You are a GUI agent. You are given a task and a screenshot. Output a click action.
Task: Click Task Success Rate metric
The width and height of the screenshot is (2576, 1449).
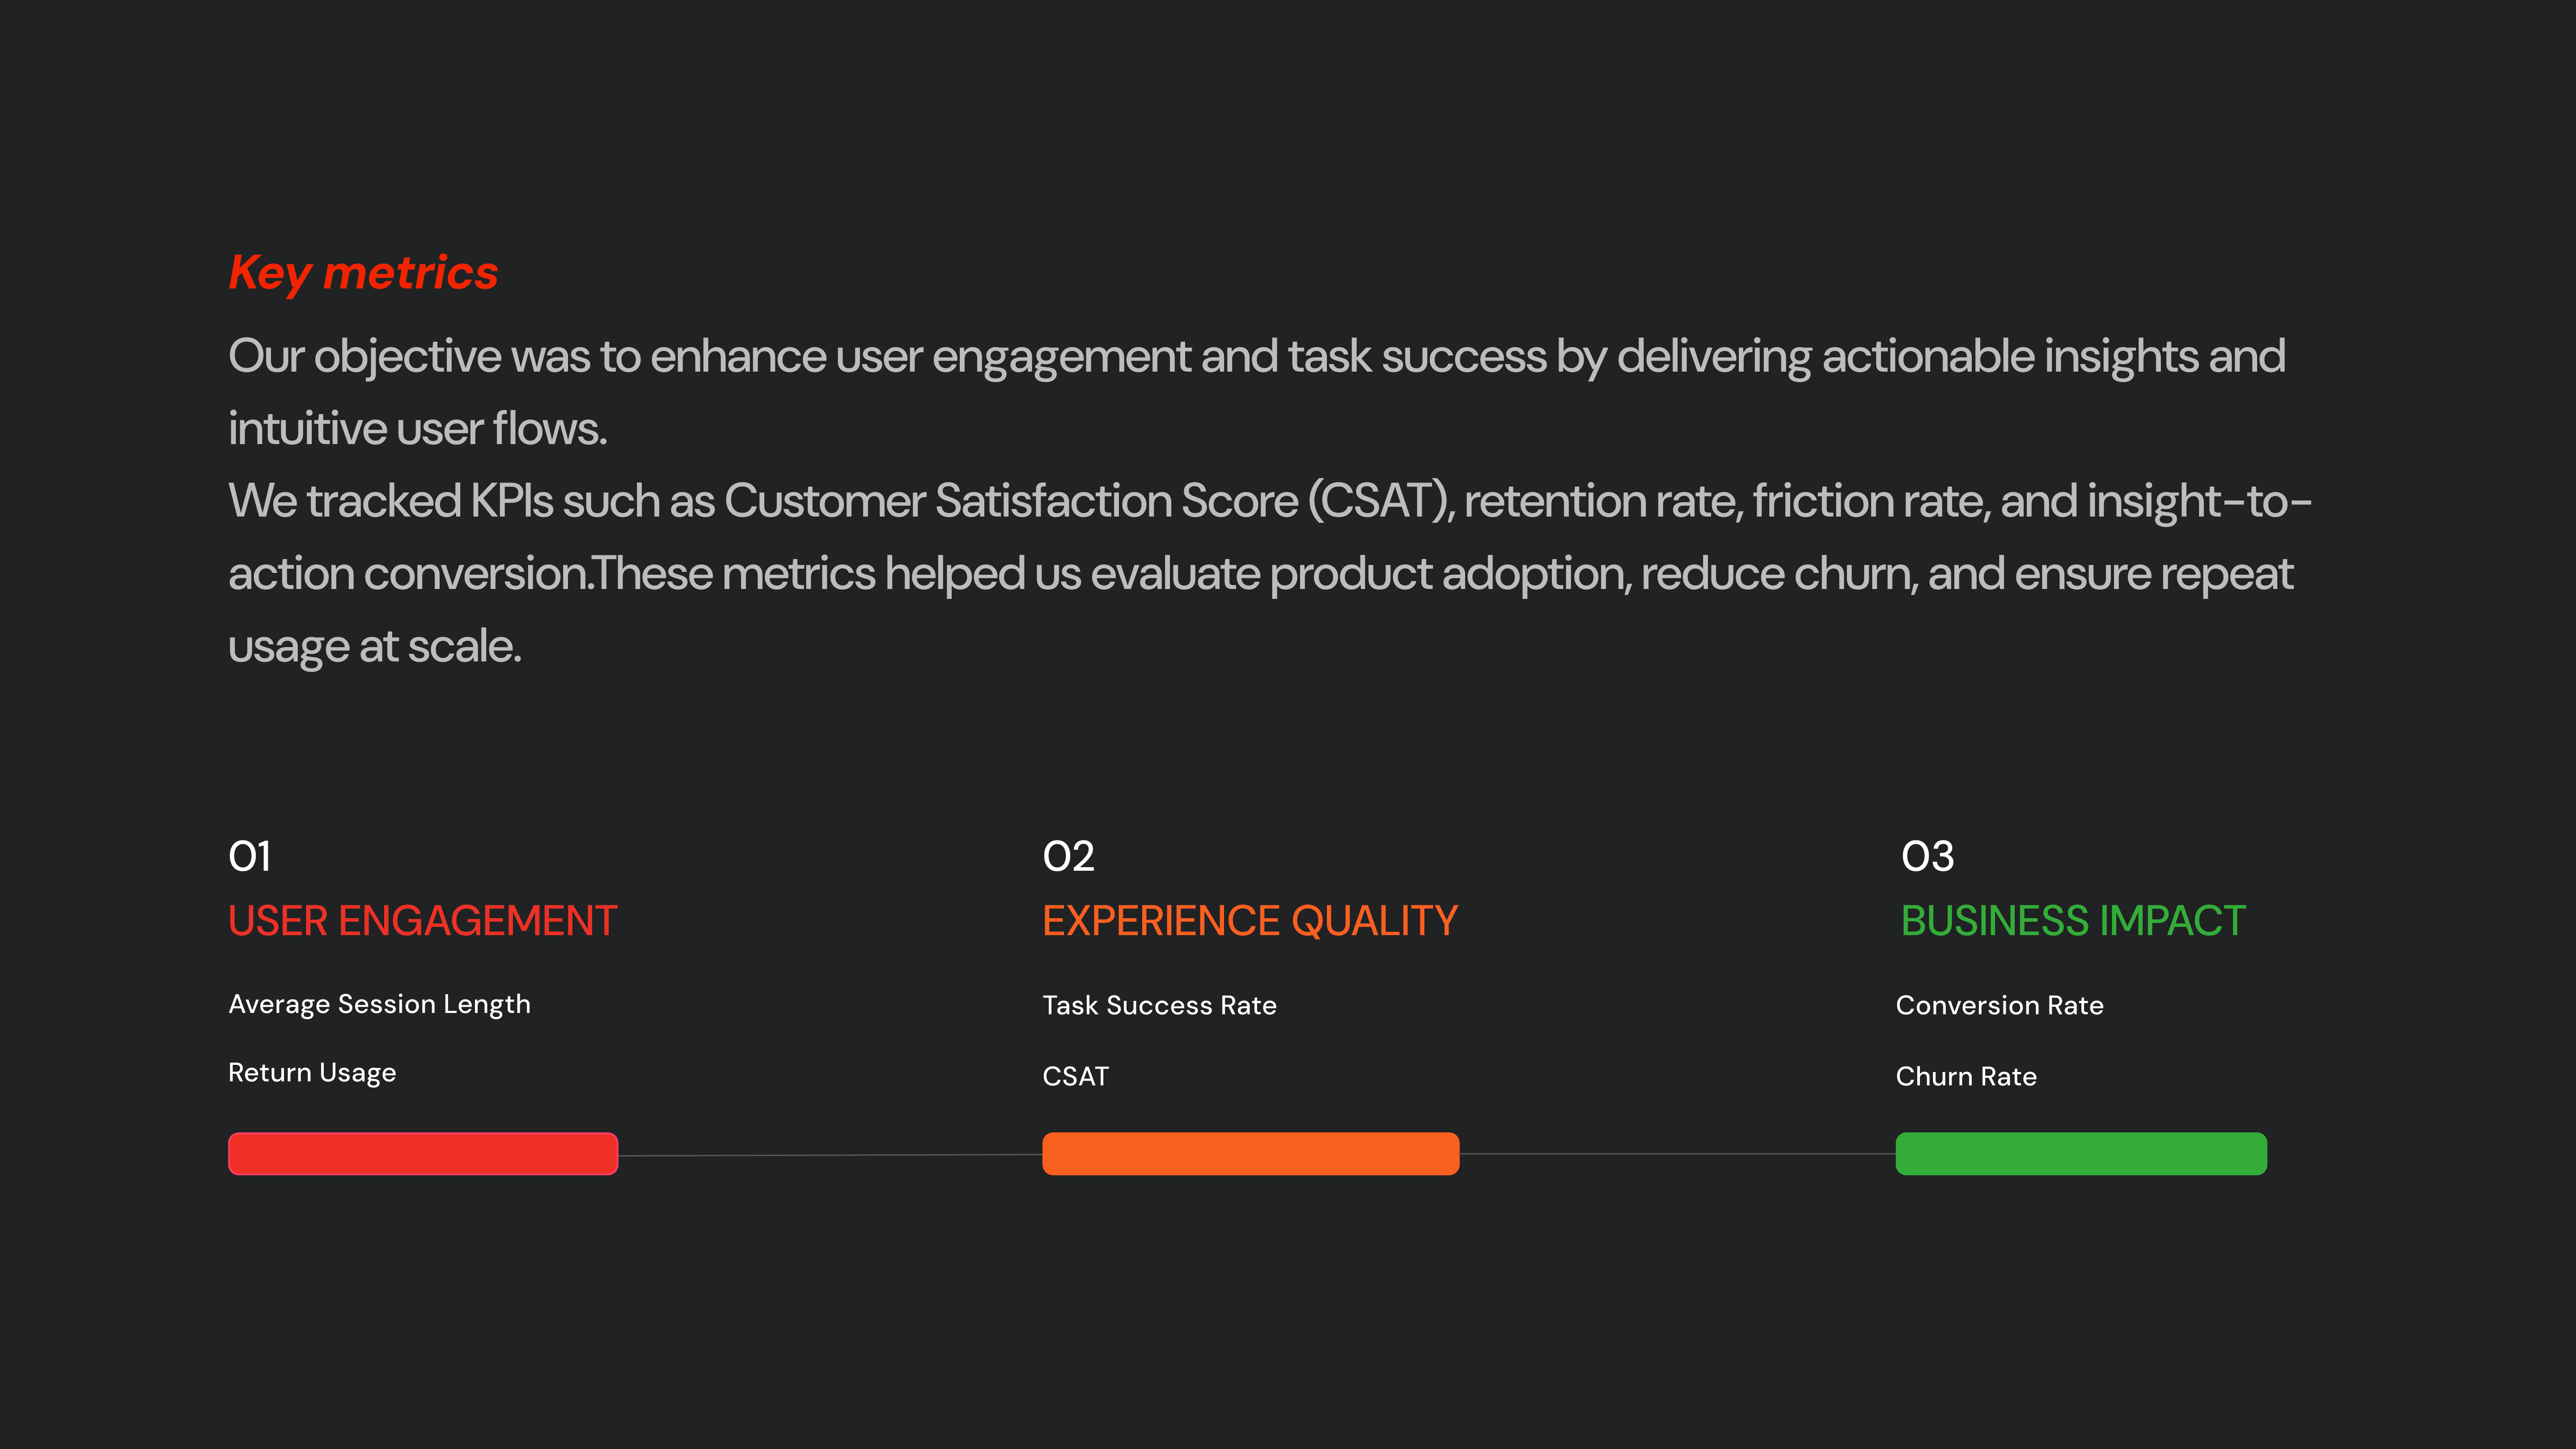click(x=1159, y=1005)
